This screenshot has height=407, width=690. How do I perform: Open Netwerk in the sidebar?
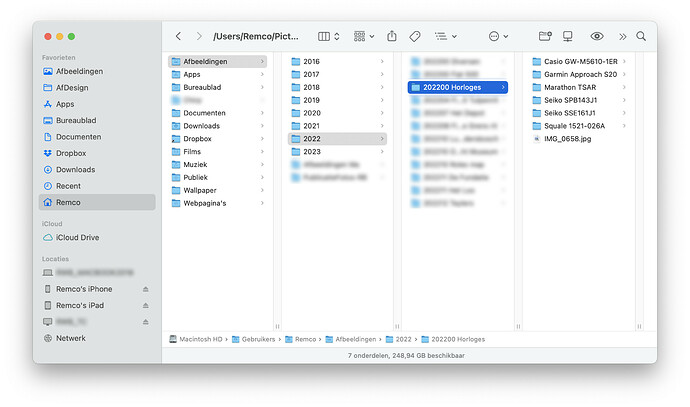click(97, 338)
